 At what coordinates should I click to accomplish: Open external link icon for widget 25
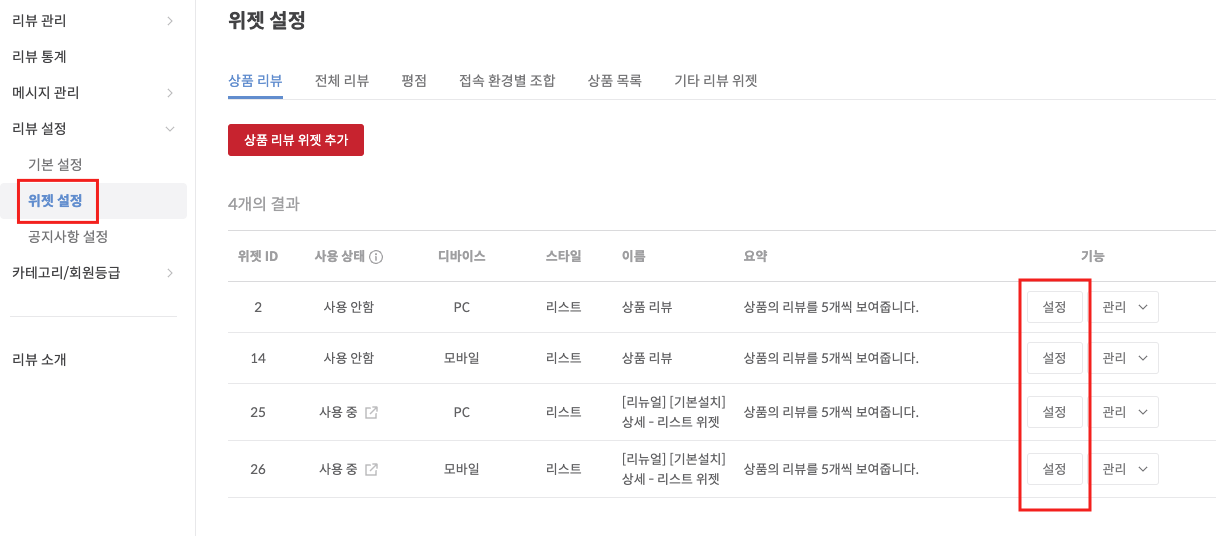coord(371,412)
